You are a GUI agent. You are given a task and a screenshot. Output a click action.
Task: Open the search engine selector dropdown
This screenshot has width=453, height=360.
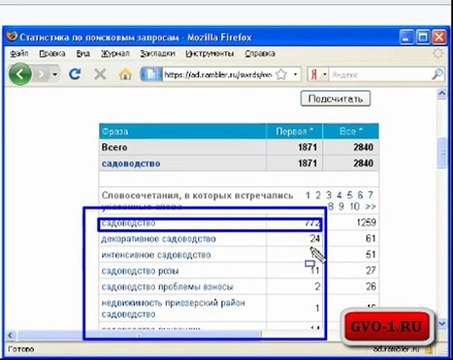tap(324, 75)
